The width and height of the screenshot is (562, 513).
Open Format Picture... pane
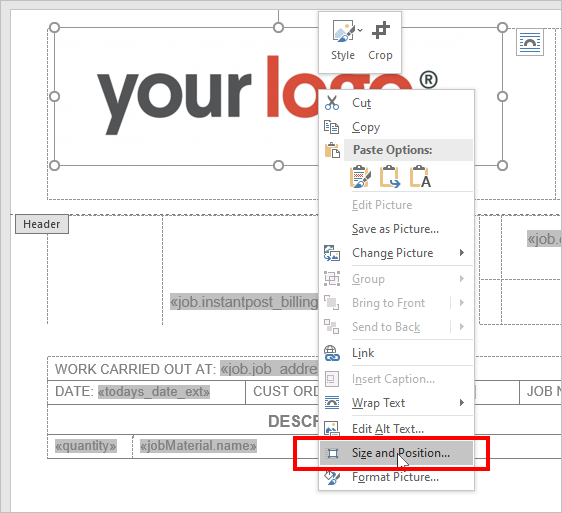(395, 477)
